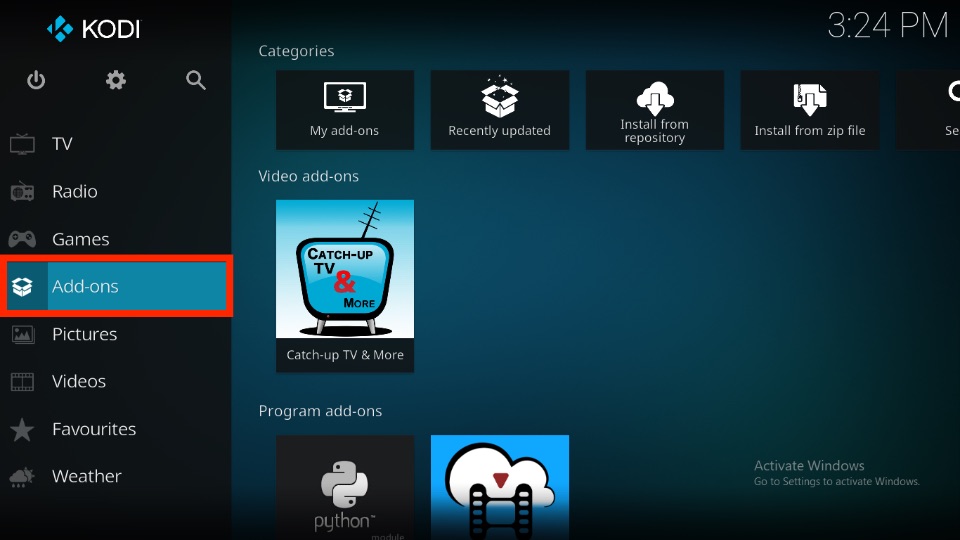This screenshot has width=960, height=540.
Task: Click the power icon in the sidebar
Action: (x=36, y=80)
